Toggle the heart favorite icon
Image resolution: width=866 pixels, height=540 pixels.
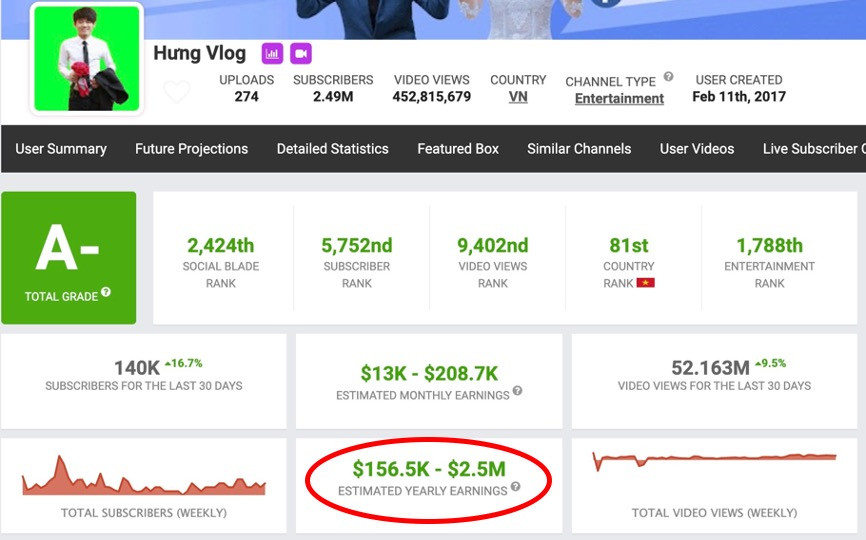tap(177, 93)
